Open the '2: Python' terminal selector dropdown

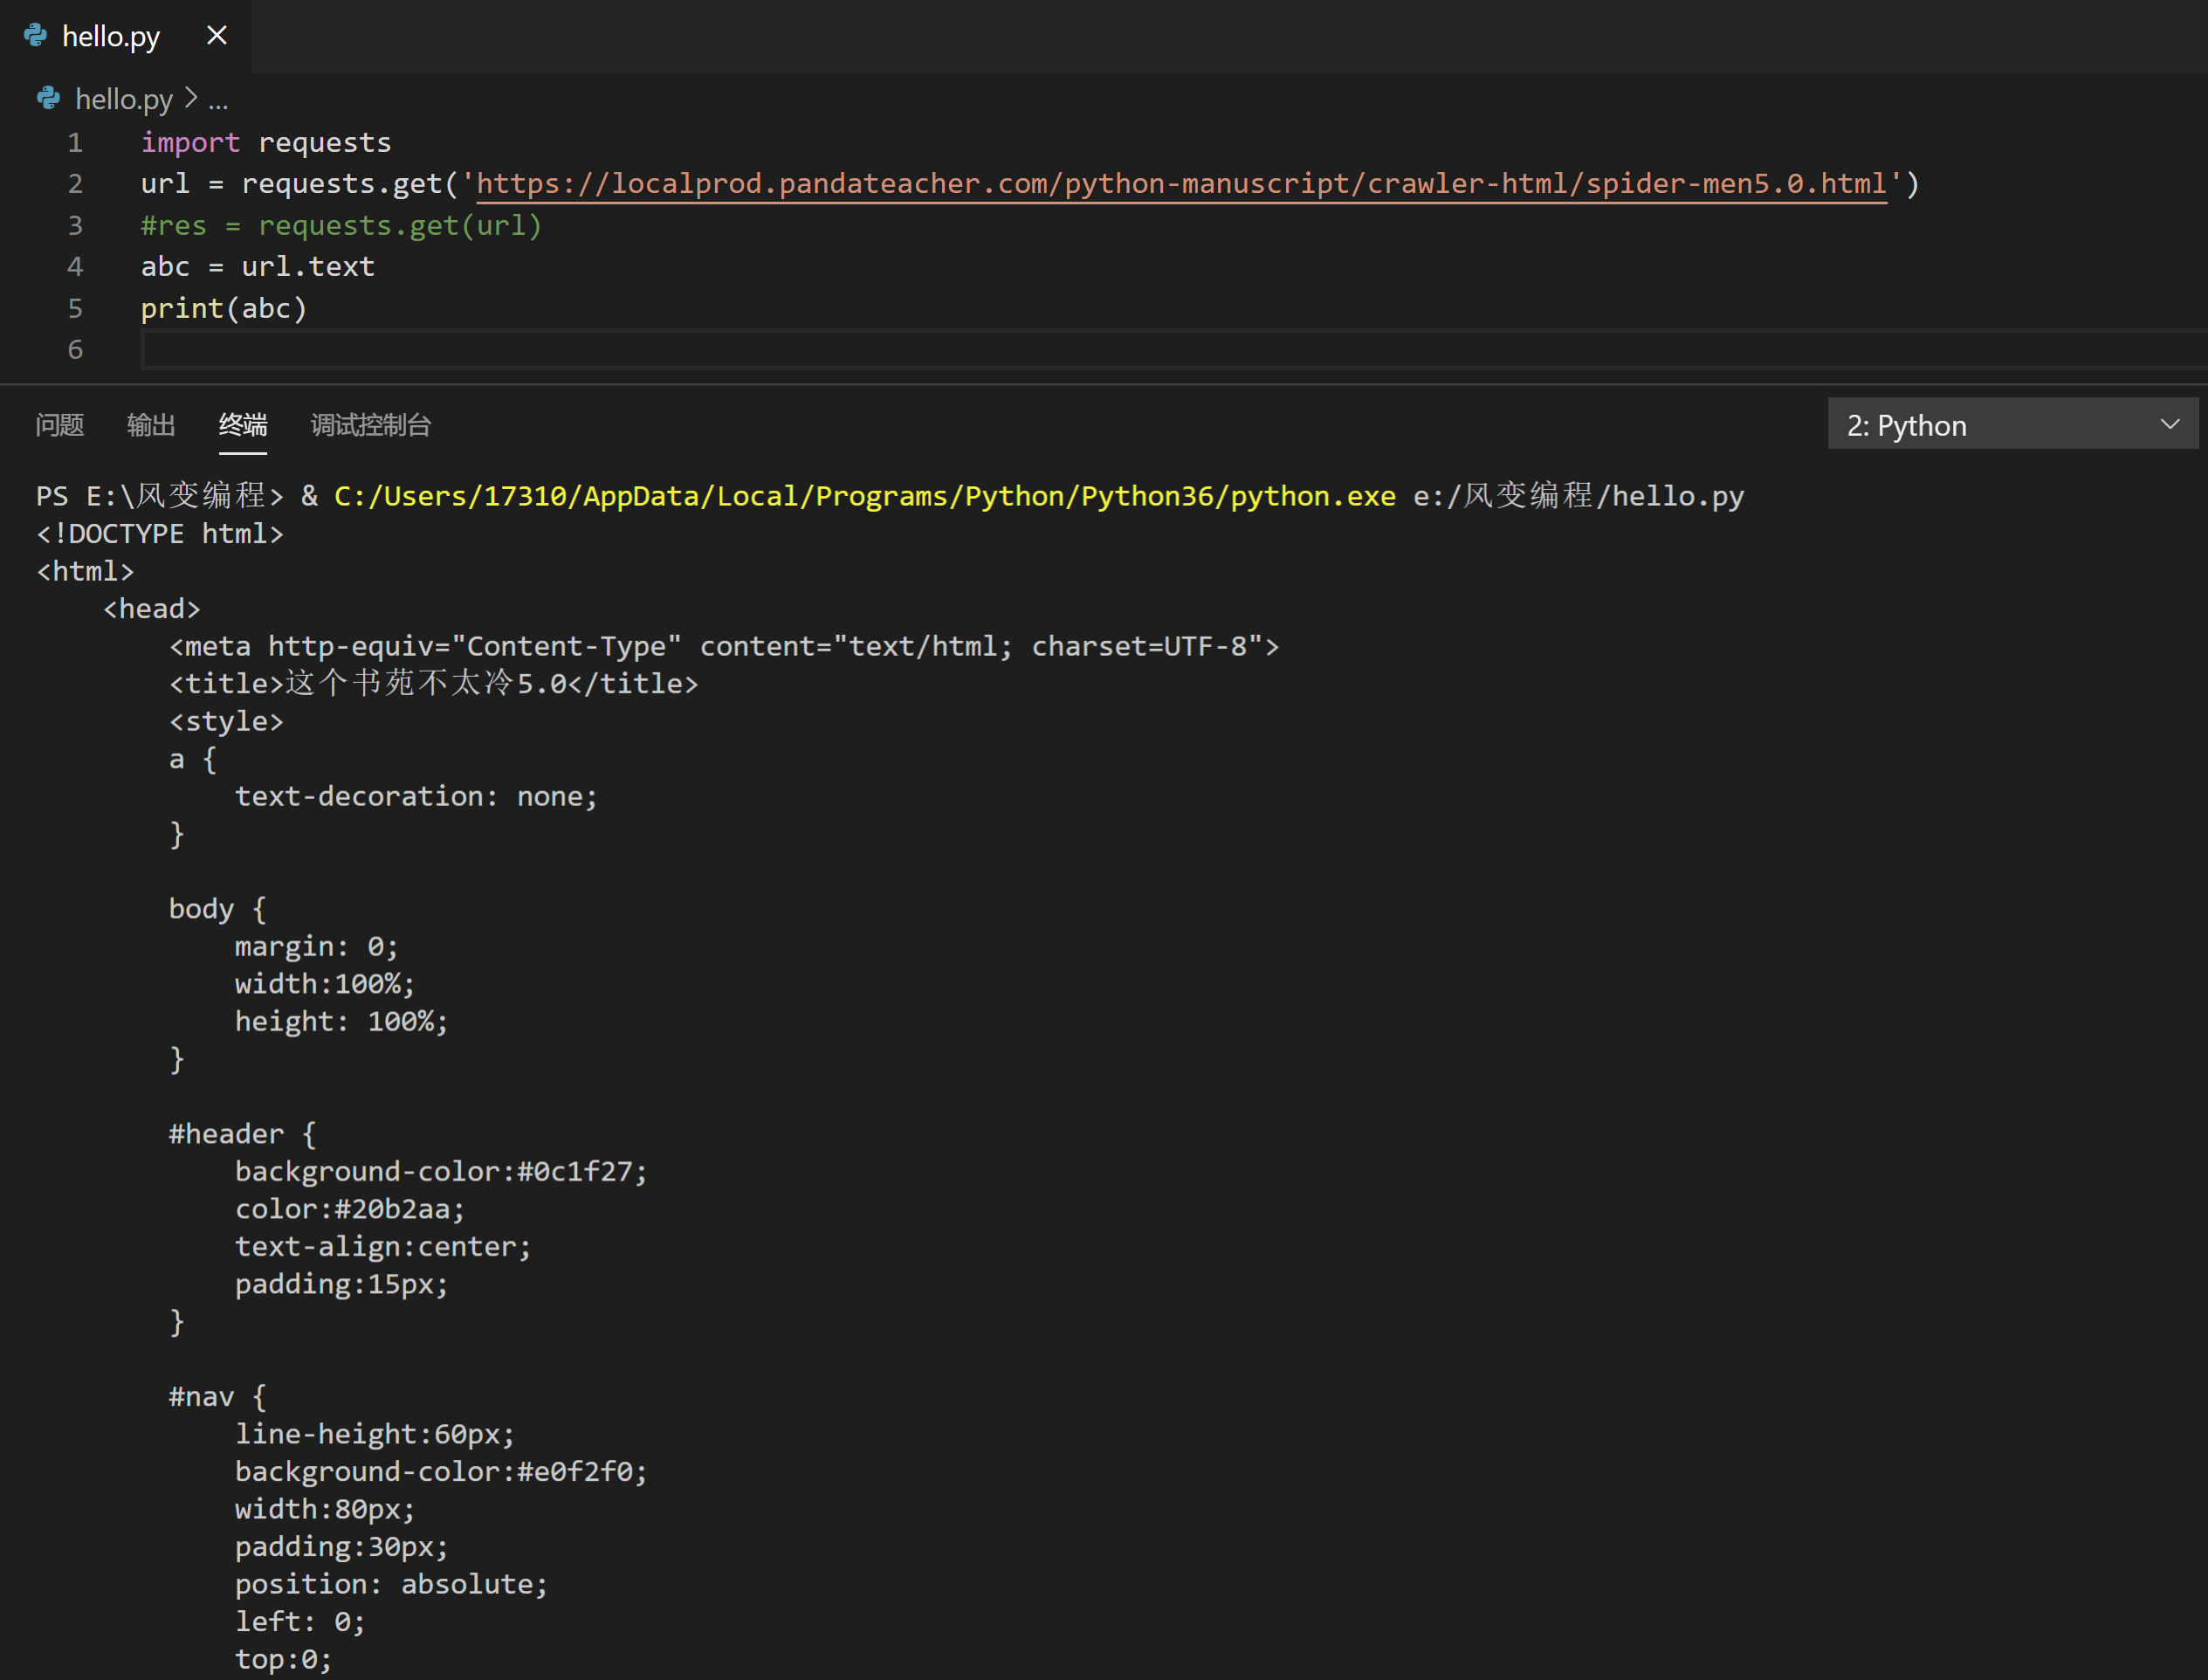coord(2012,424)
